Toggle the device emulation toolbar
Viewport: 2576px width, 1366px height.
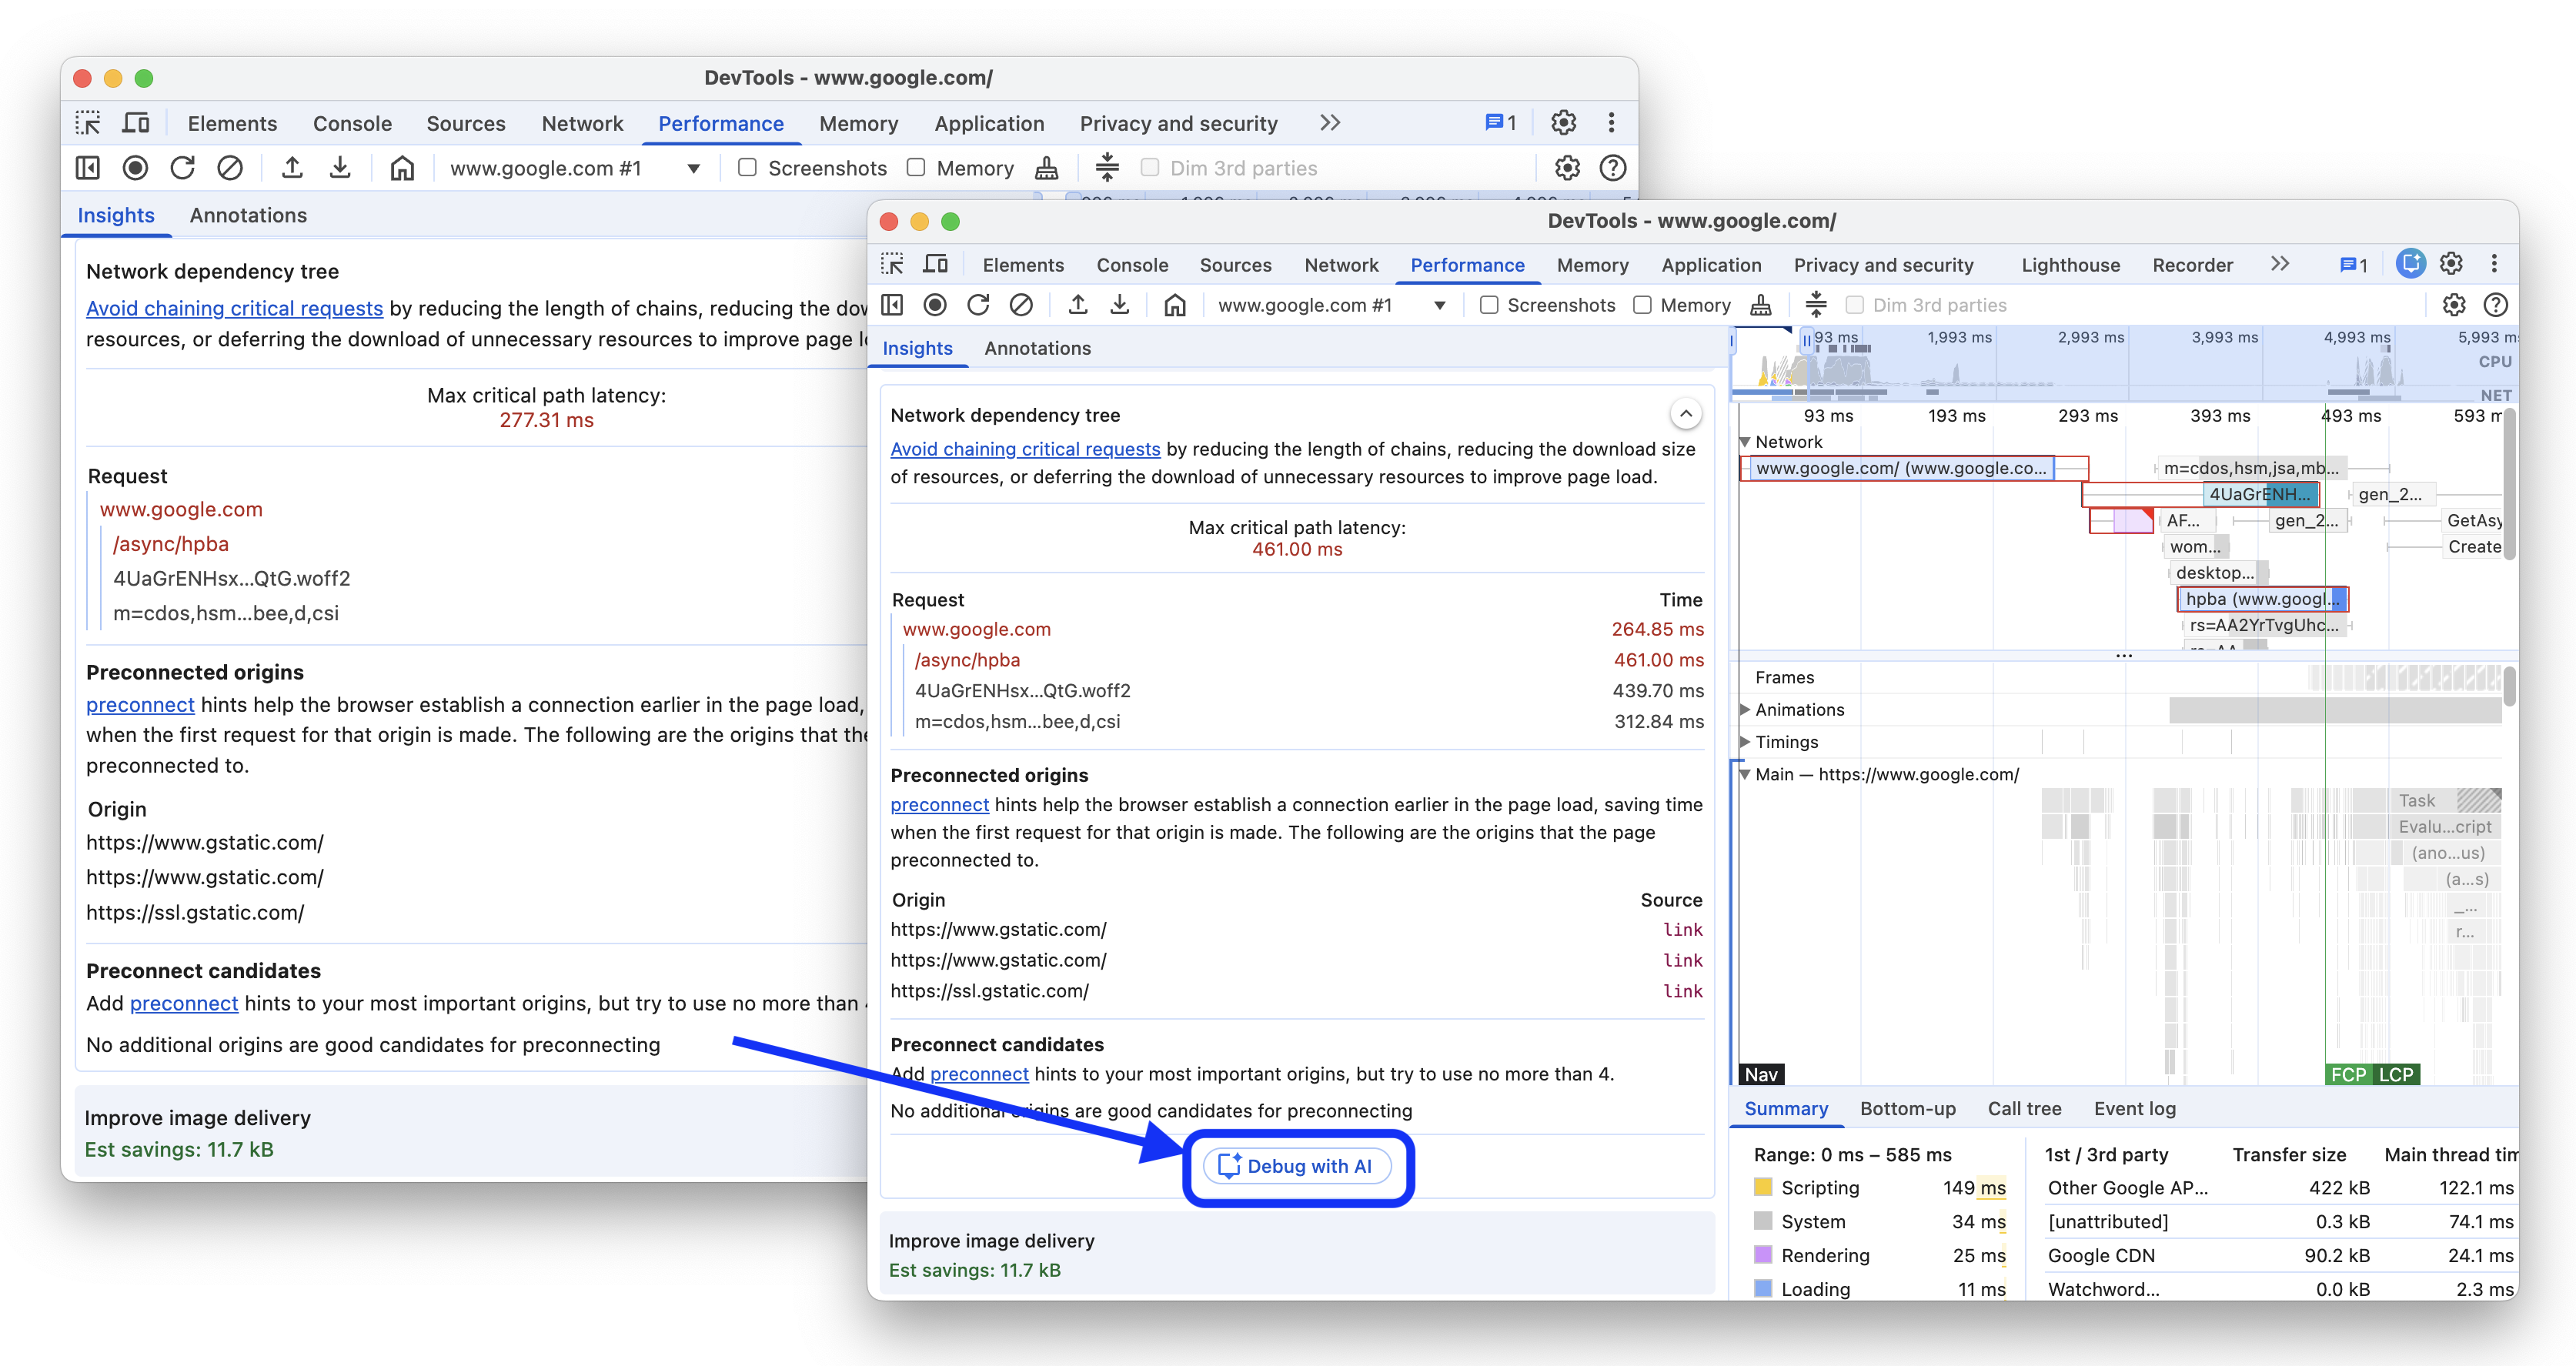coord(935,264)
